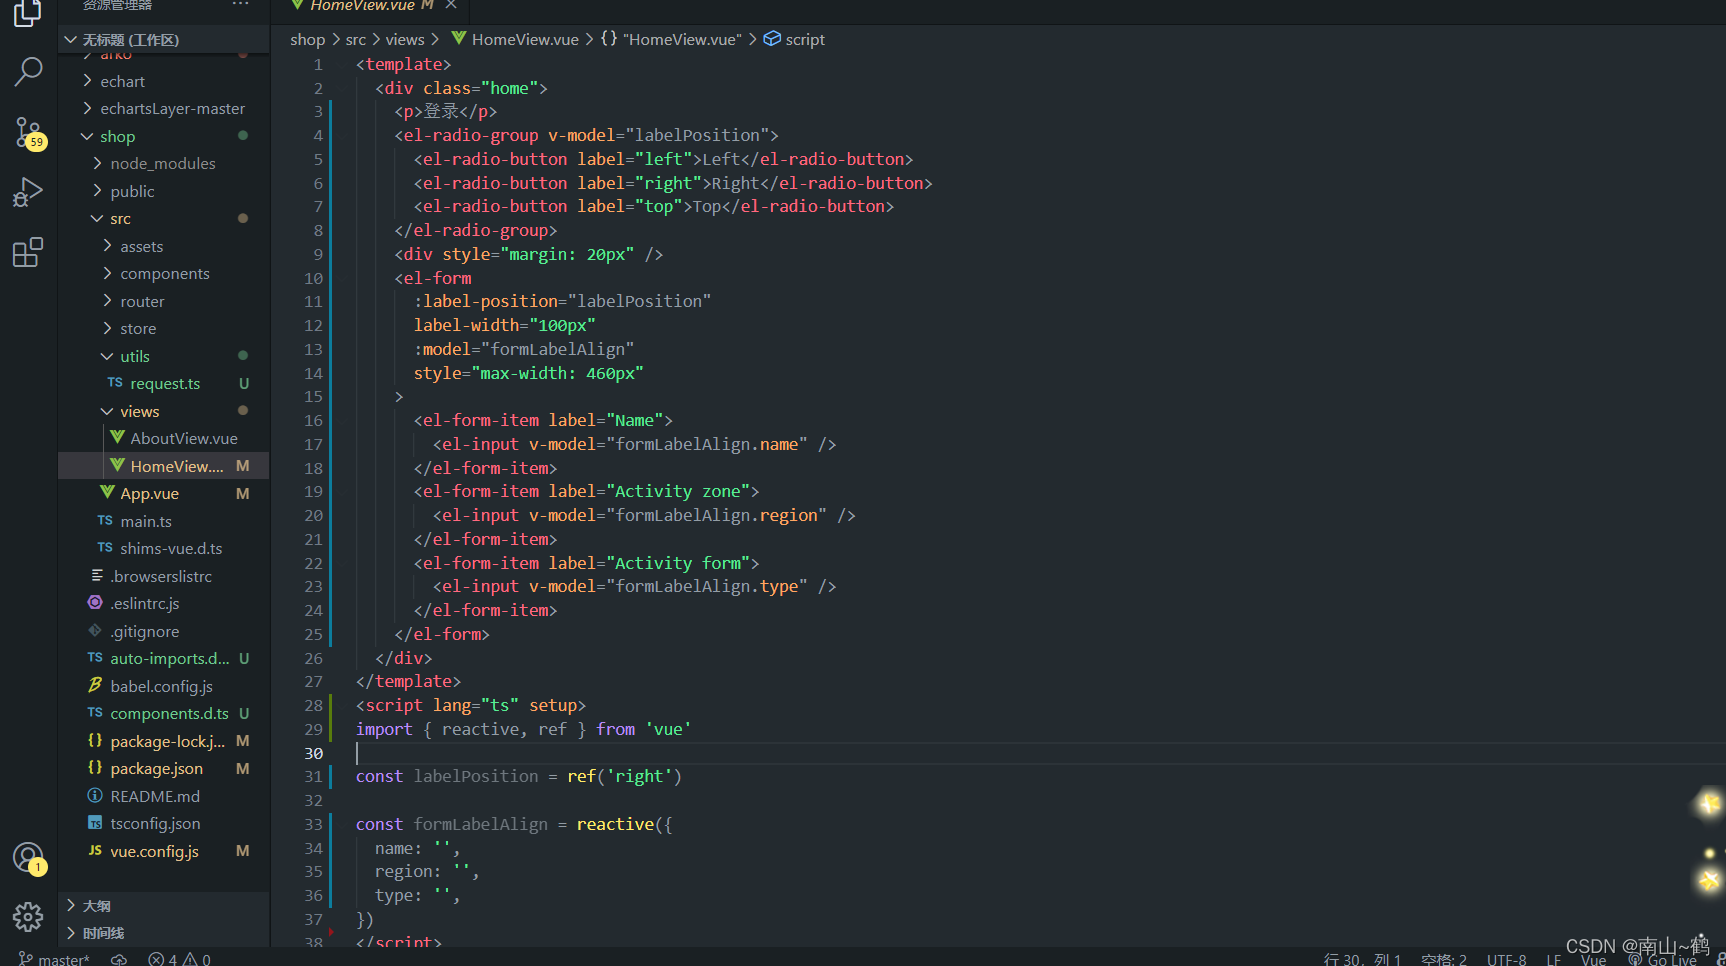Expand the assets folder
This screenshot has height=966, width=1726.
(x=107, y=246)
